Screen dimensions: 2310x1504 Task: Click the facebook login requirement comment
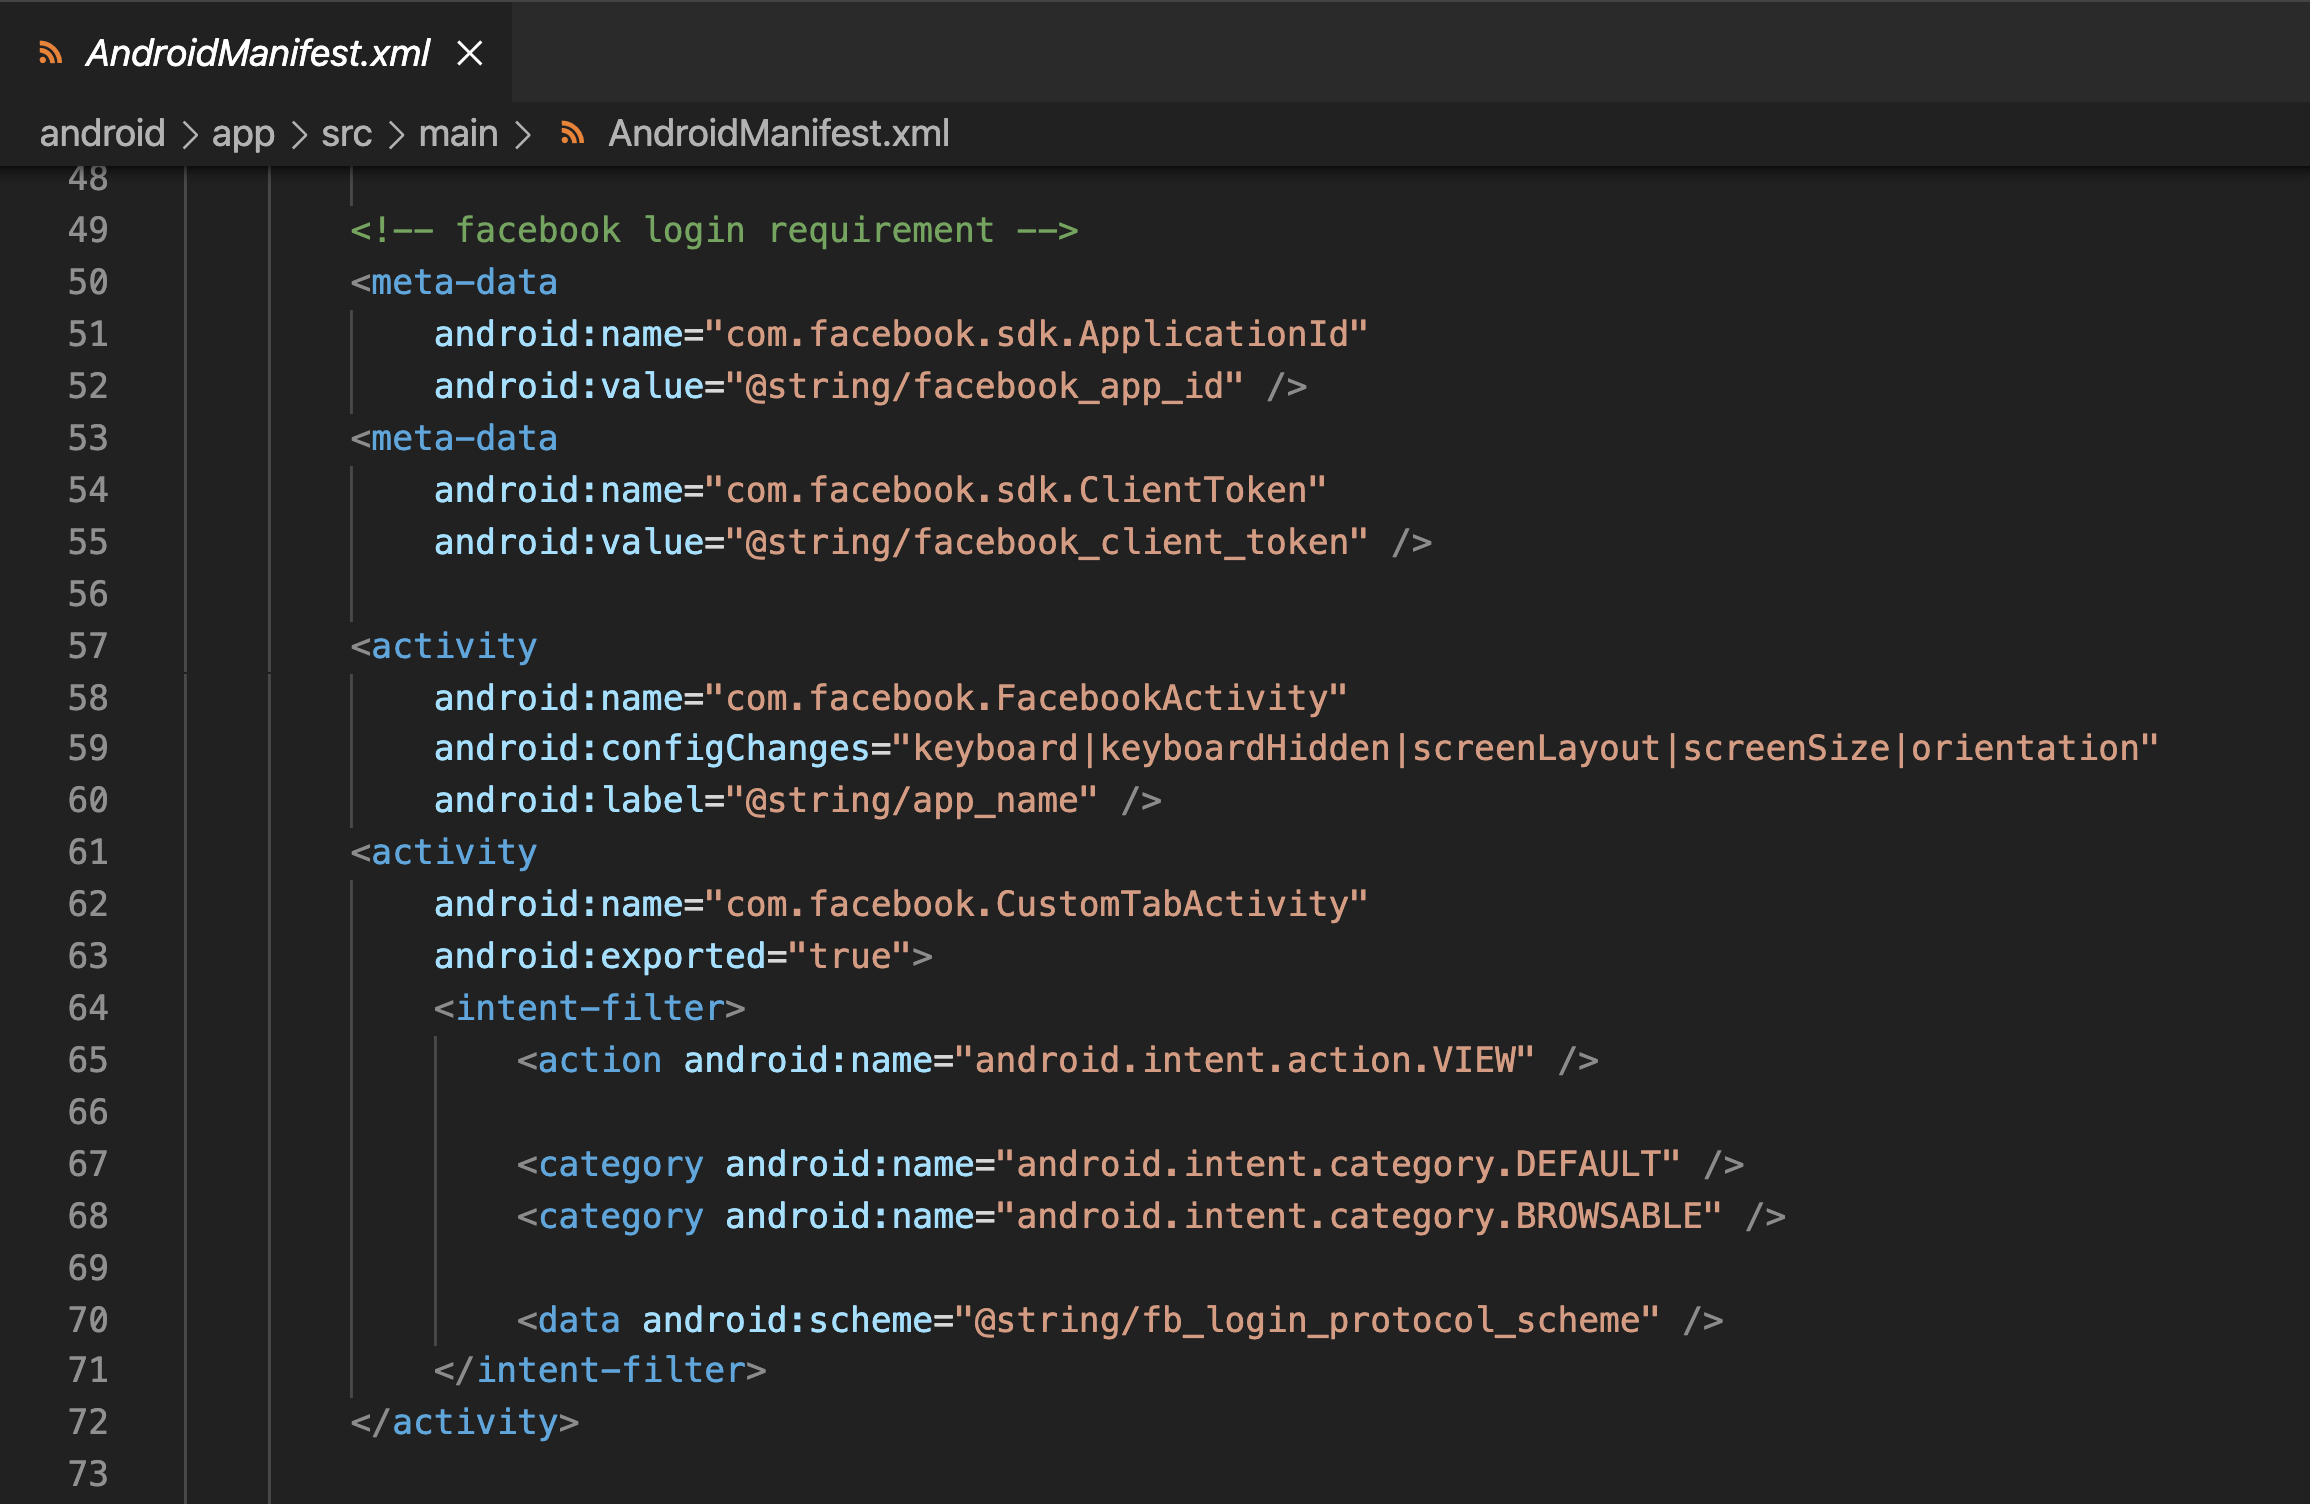click(x=714, y=230)
